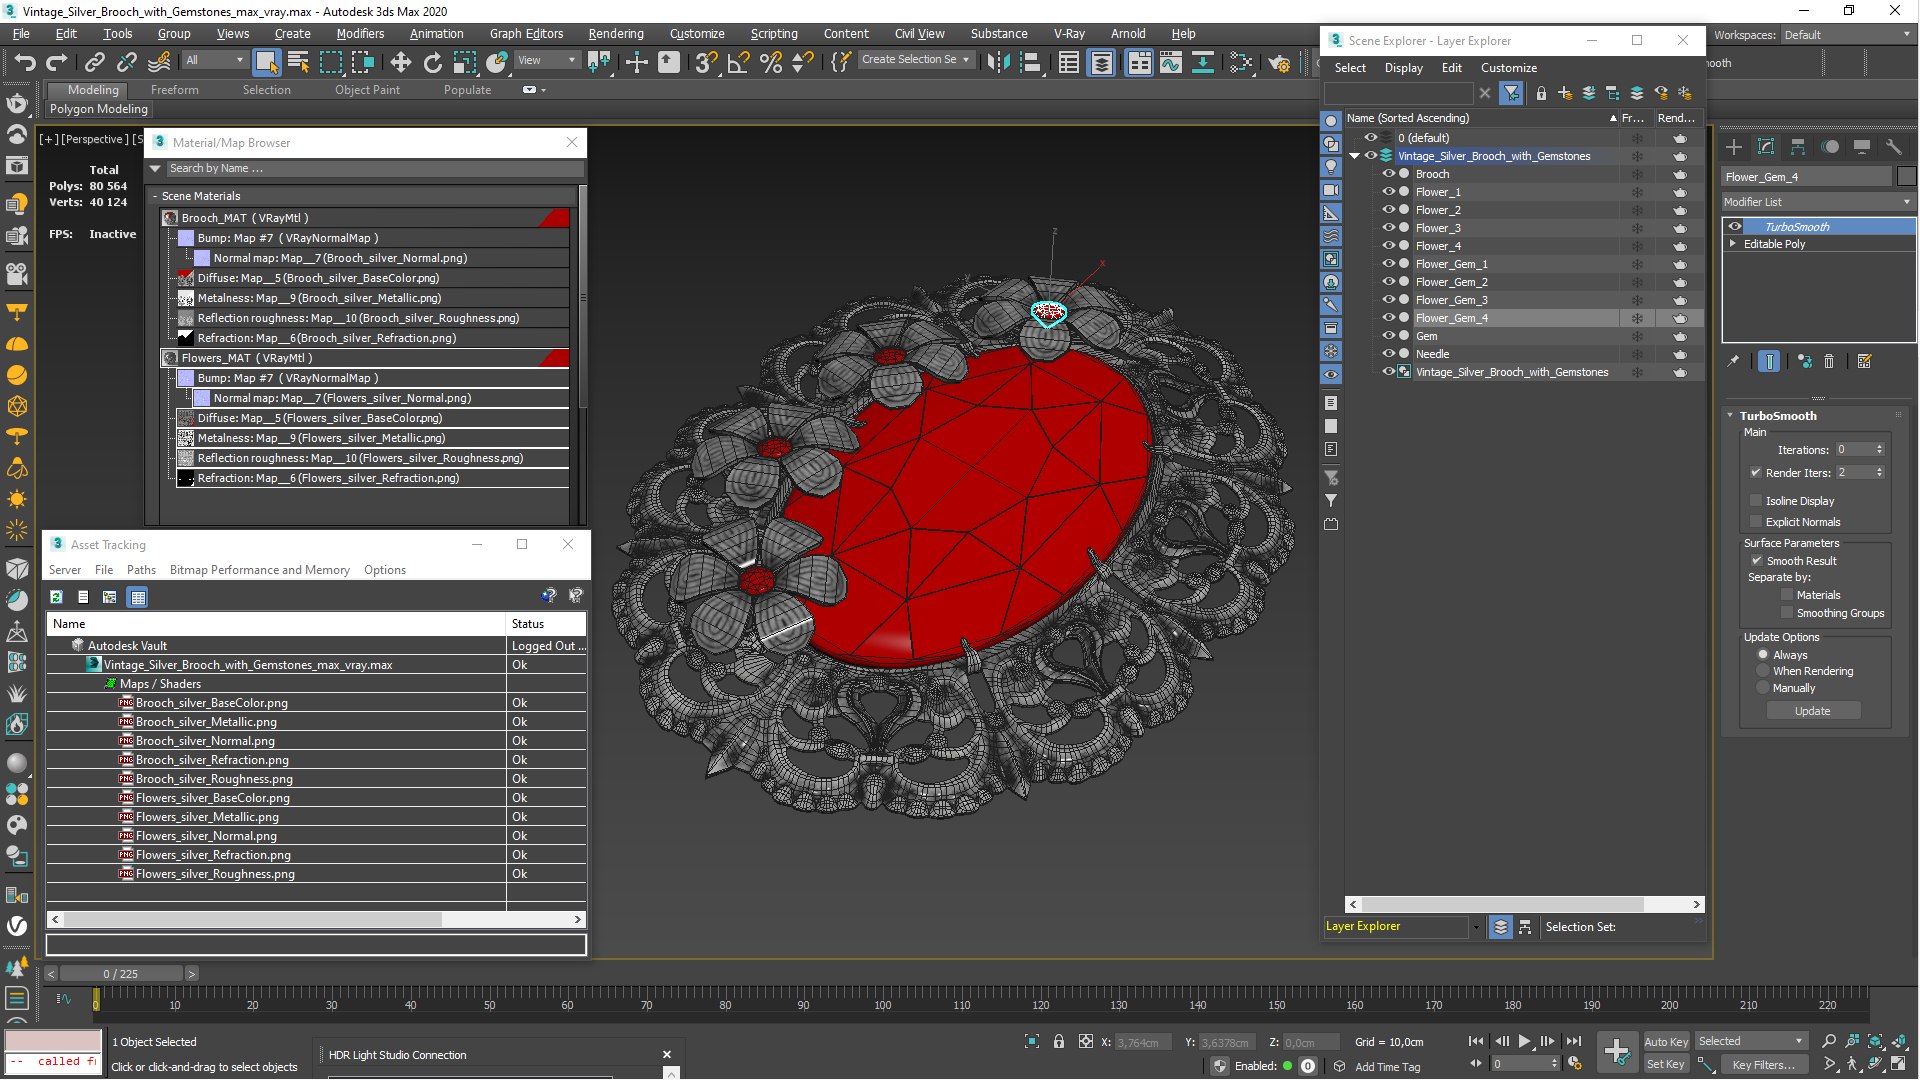1920x1080 pixels.
Task: Open the Rendering menu
Action: pos(616,33)
